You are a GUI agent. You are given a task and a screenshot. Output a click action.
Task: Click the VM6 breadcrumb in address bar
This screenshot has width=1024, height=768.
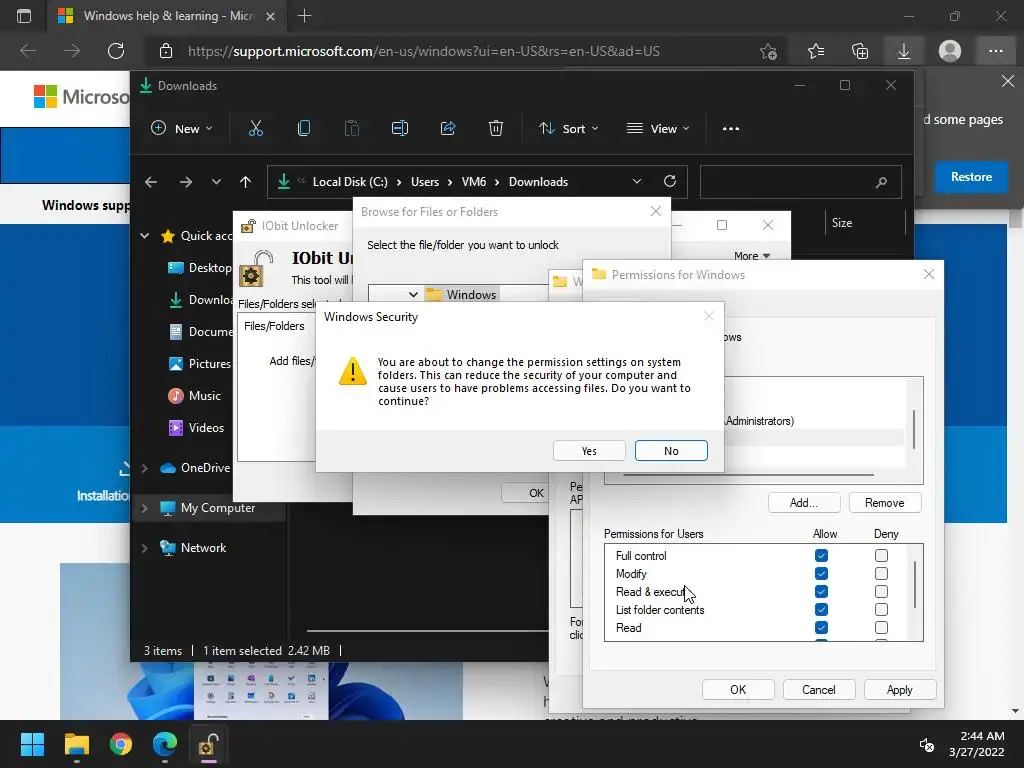pyautogui.click(x=473, y=182)
